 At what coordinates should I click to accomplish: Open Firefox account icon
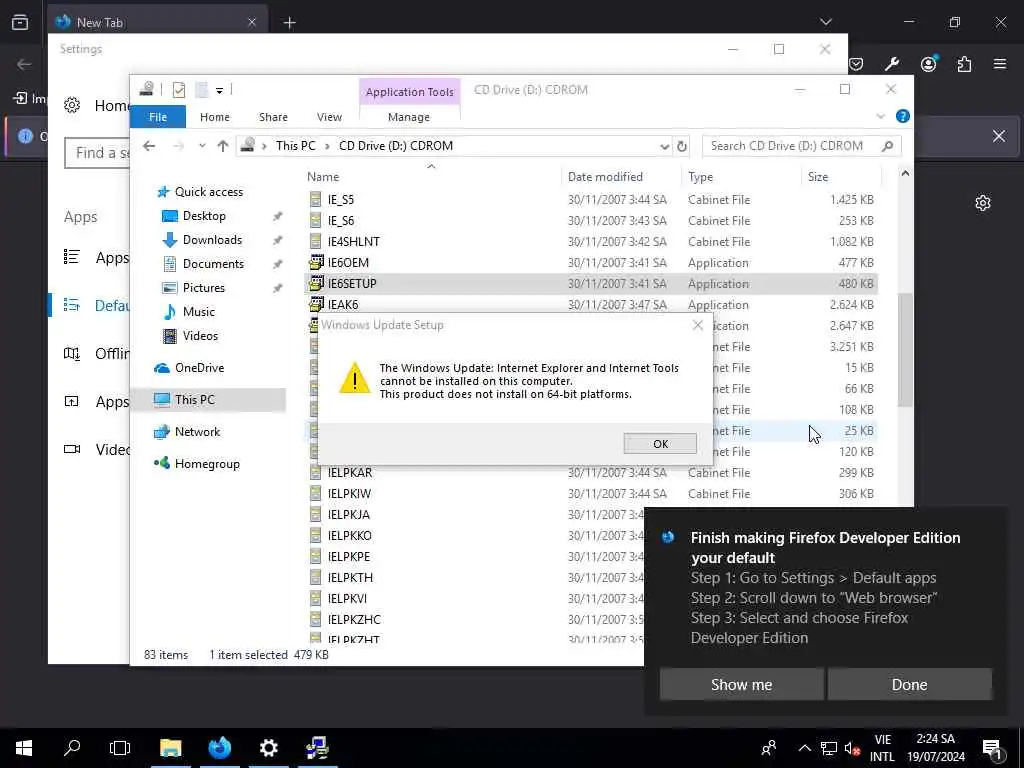coord(928,64)
